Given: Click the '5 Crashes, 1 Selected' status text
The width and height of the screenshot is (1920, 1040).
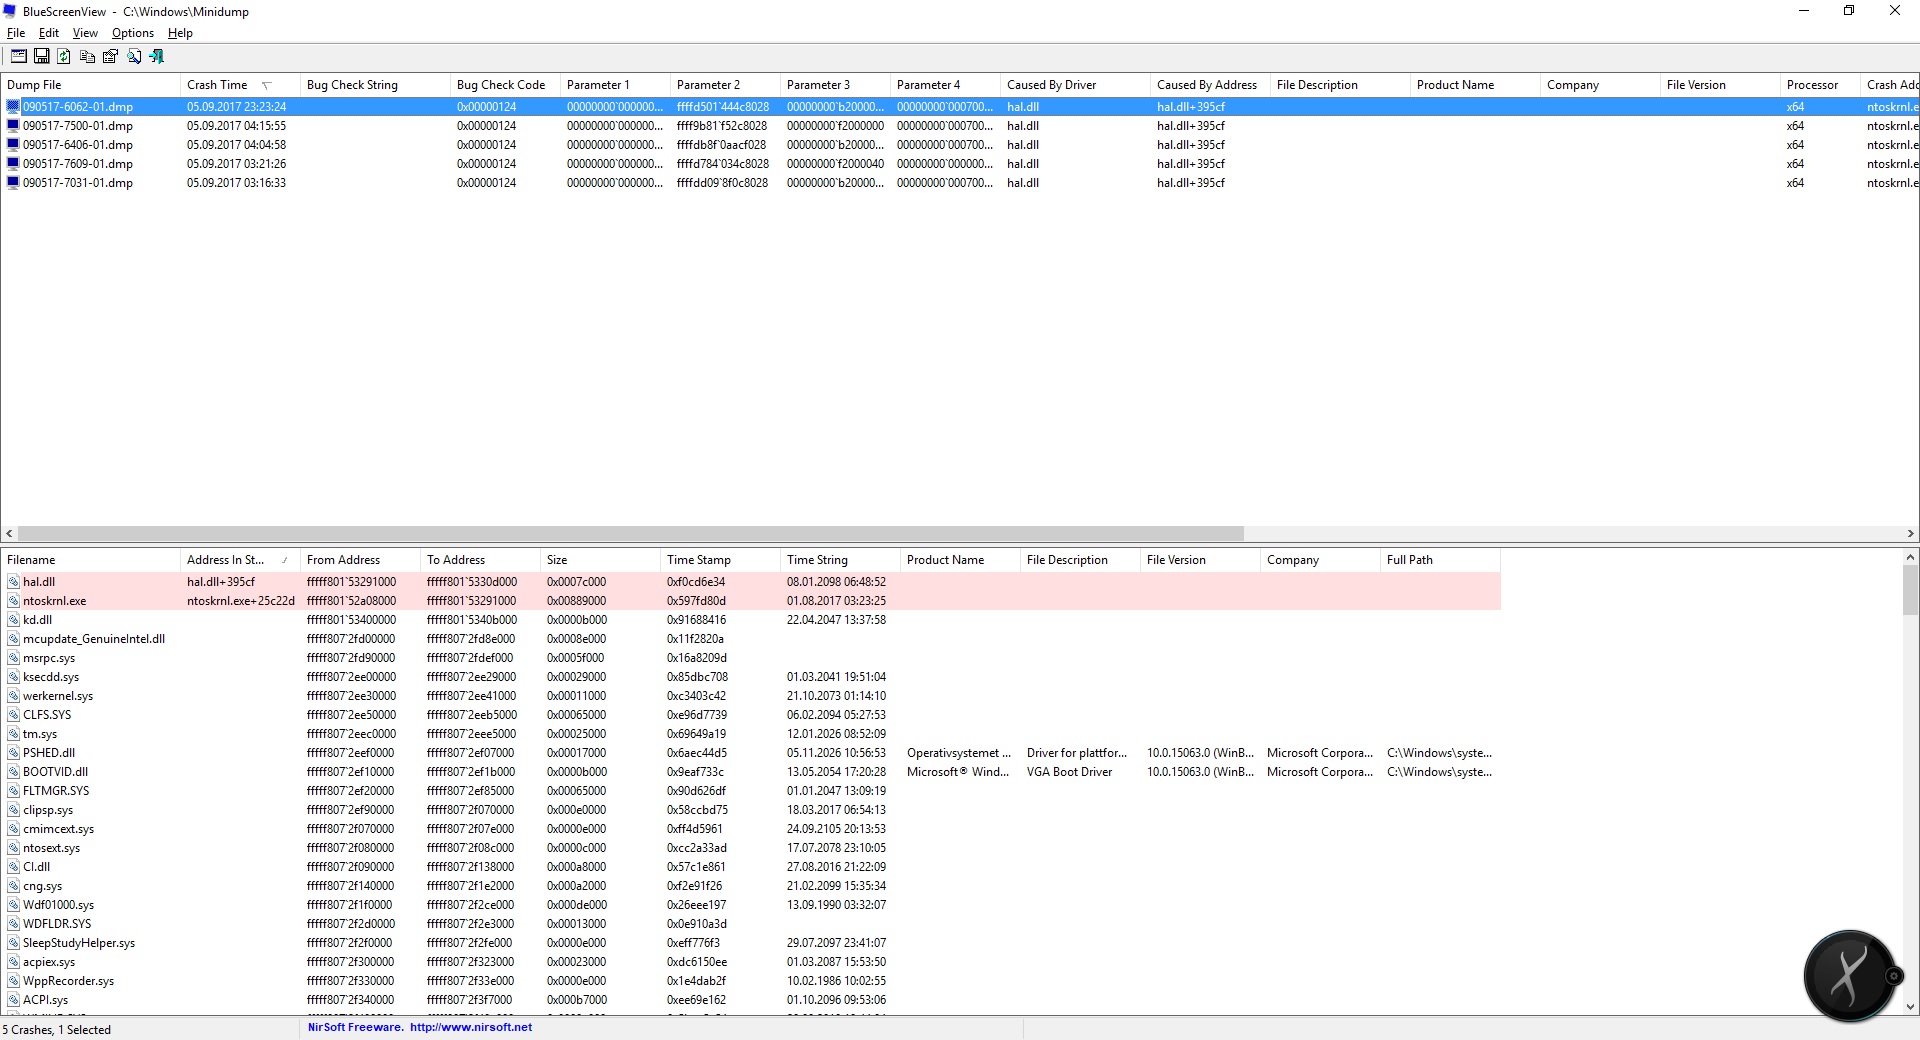Looking at the screenshot, I should pos(57,1030).
